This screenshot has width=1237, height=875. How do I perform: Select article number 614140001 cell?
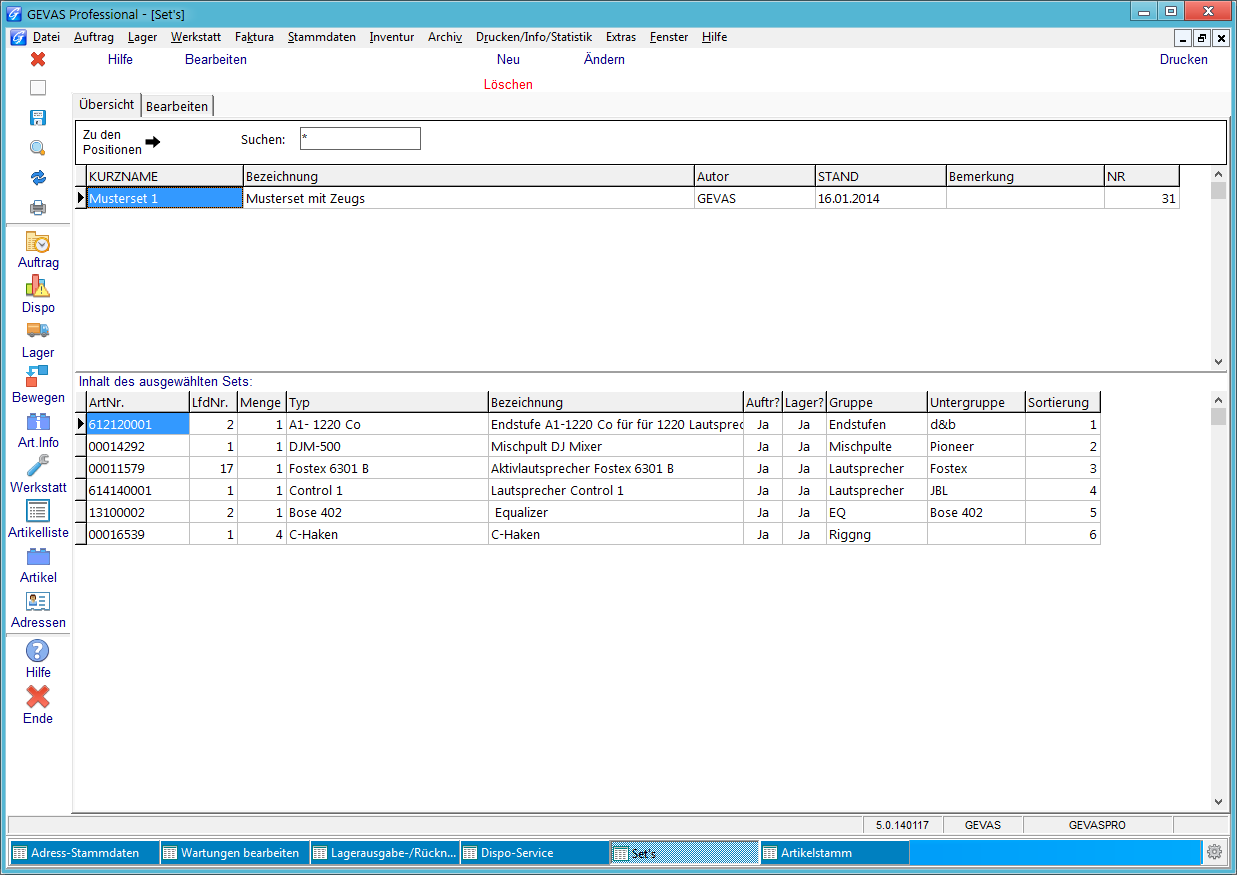138,490
